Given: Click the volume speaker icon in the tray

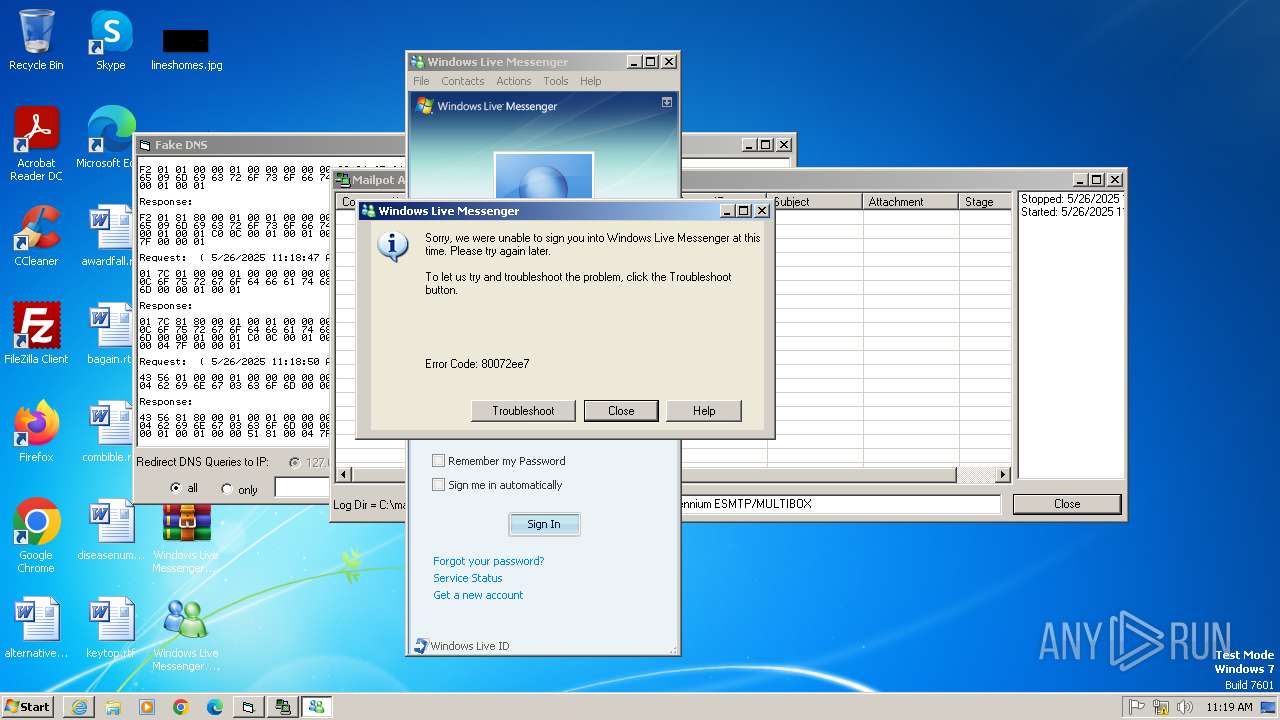Looking at the screenshot, I should coord(1185,707).
